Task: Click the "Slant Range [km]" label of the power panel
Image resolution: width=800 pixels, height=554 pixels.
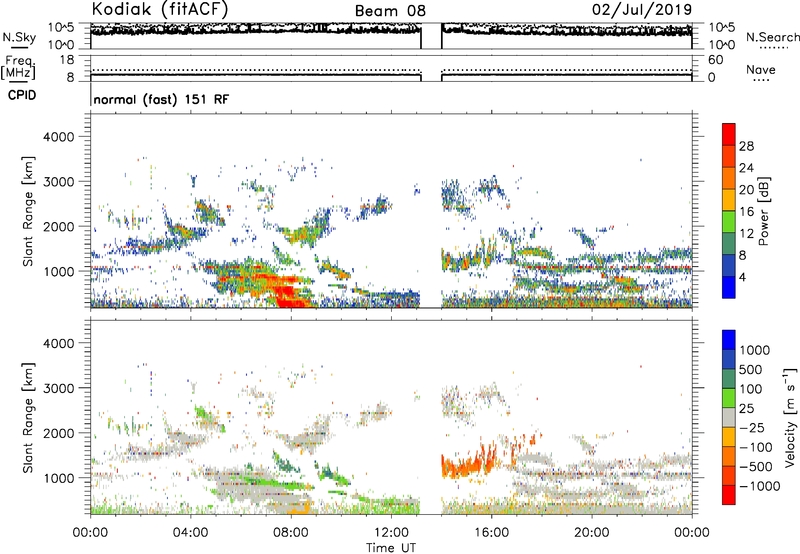Action: (x=28, y=211)
